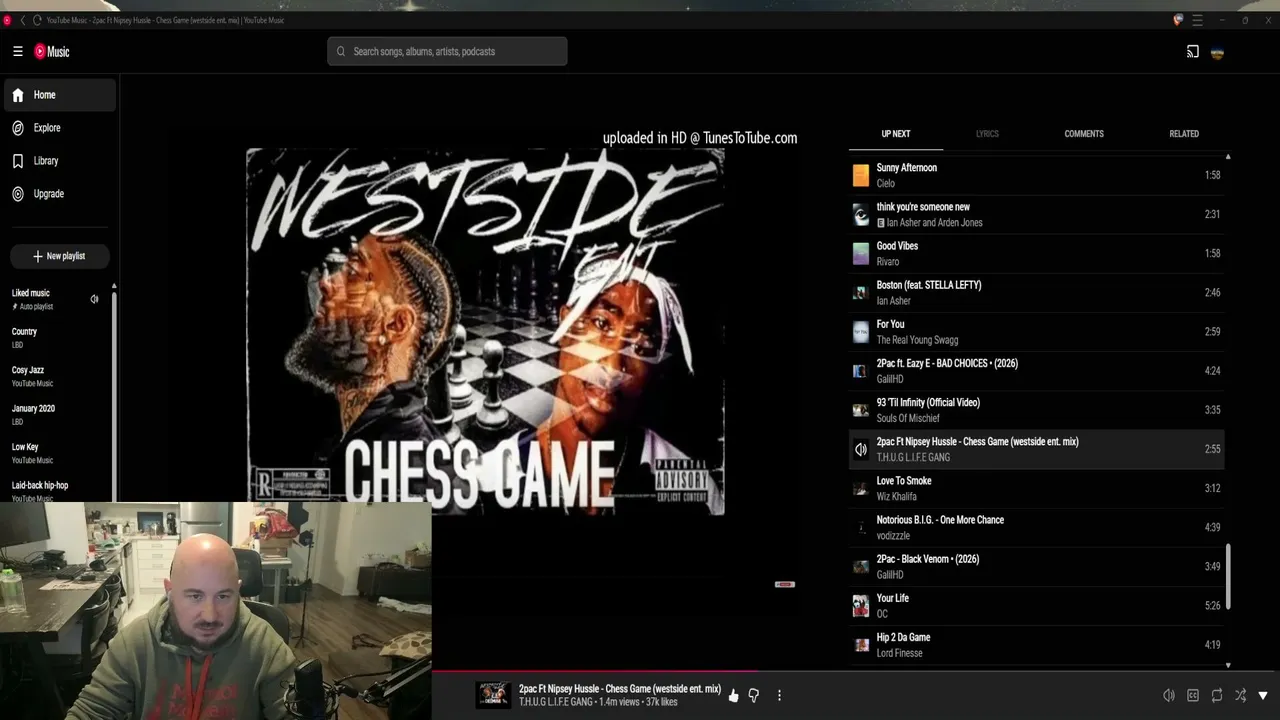Reload the page with the refresh icon
Image resolution: width=1280 pixels, height=720 pixels.
37,20
